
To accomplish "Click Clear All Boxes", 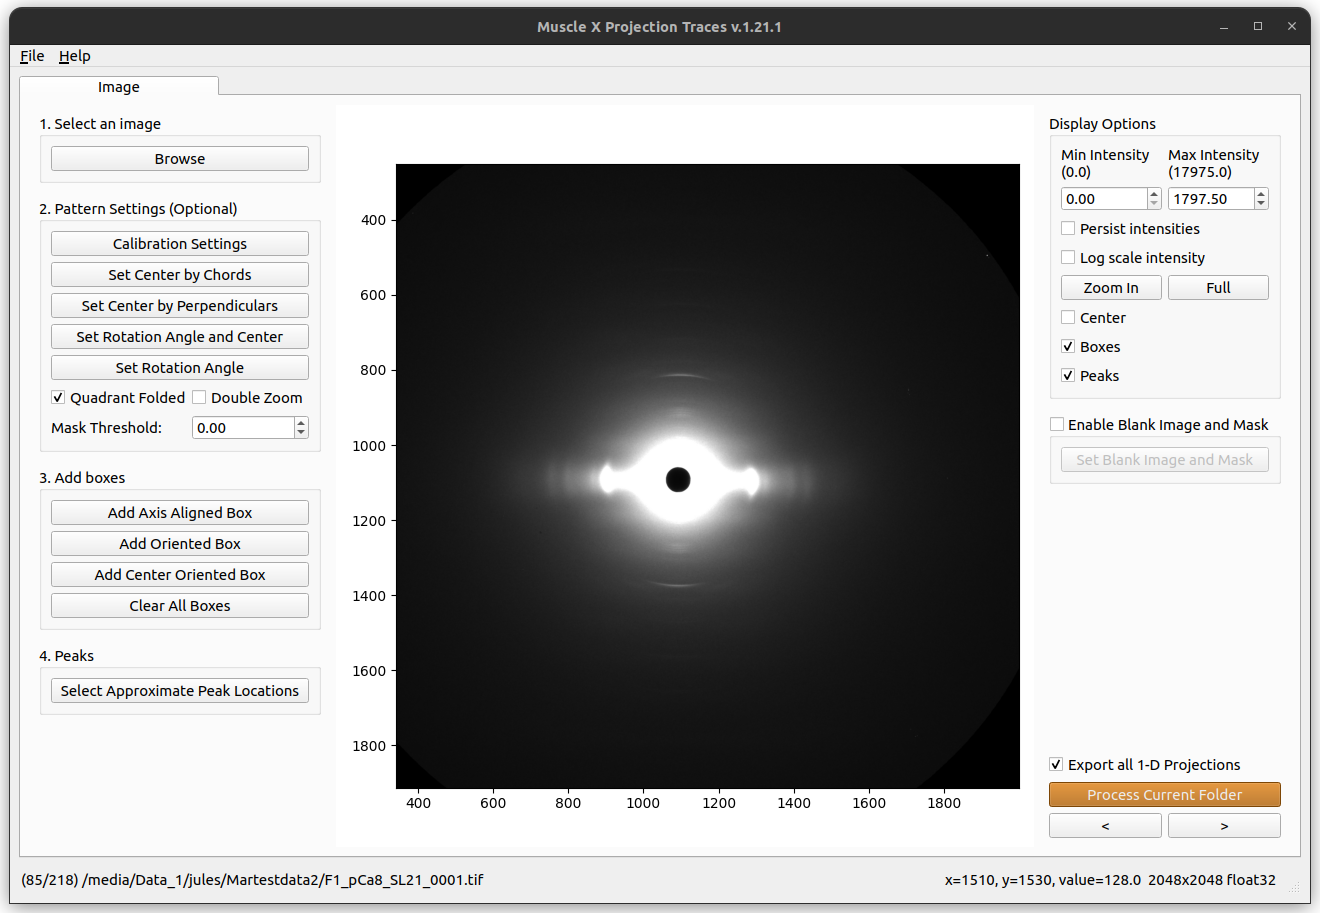I will tap(180, 606).
